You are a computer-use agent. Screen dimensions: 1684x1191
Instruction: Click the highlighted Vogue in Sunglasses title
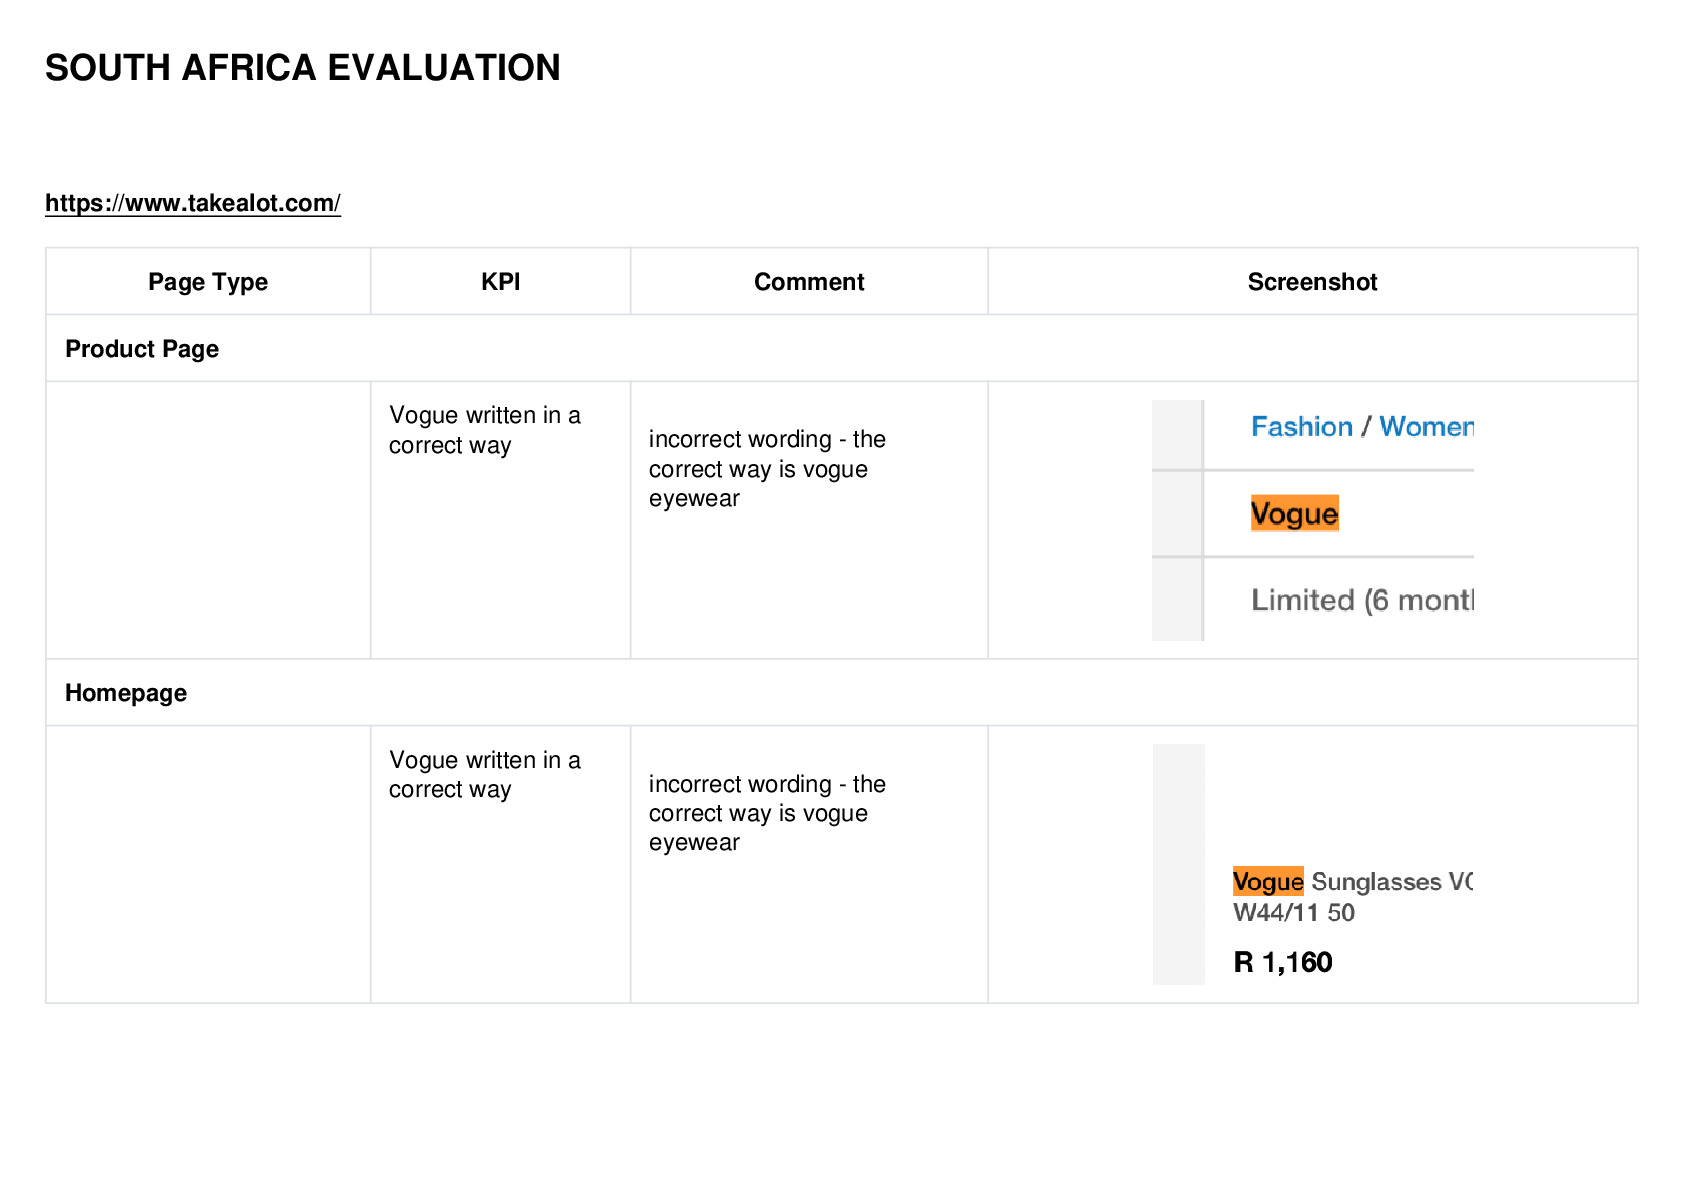click(x=1268, y=881)
